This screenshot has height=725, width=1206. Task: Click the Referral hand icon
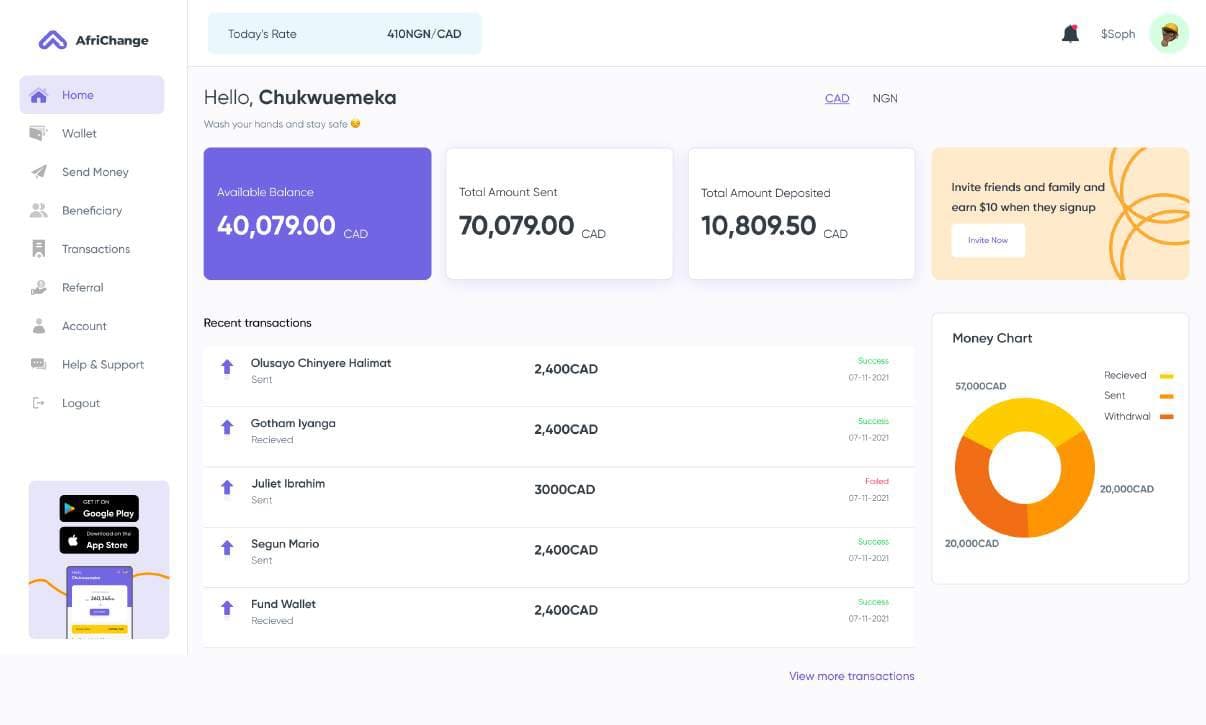point(39,287)
